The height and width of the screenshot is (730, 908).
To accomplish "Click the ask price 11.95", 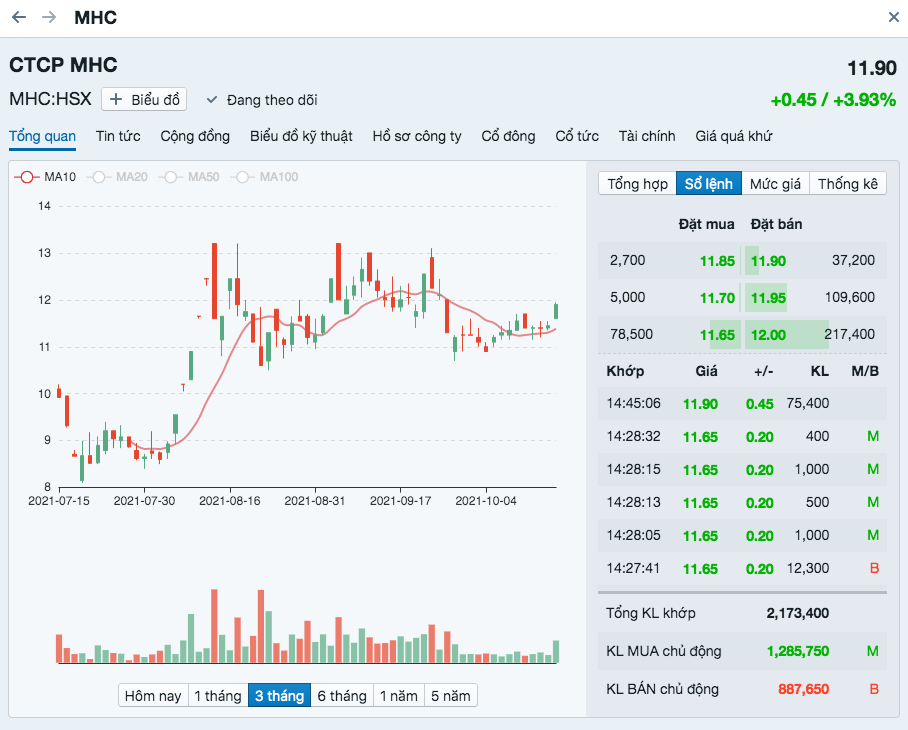I will point(768,298).
